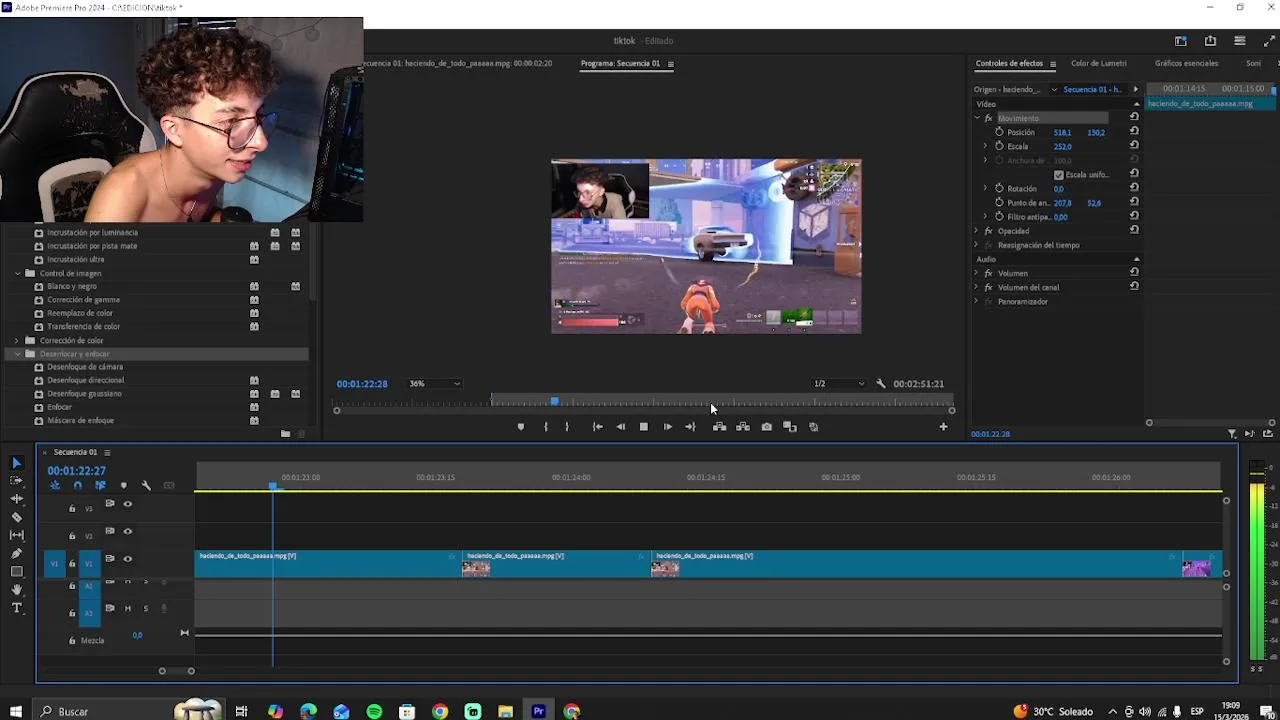Open Quick Export share icon
Screen dimensions: 1280x720
(1210, 41)
